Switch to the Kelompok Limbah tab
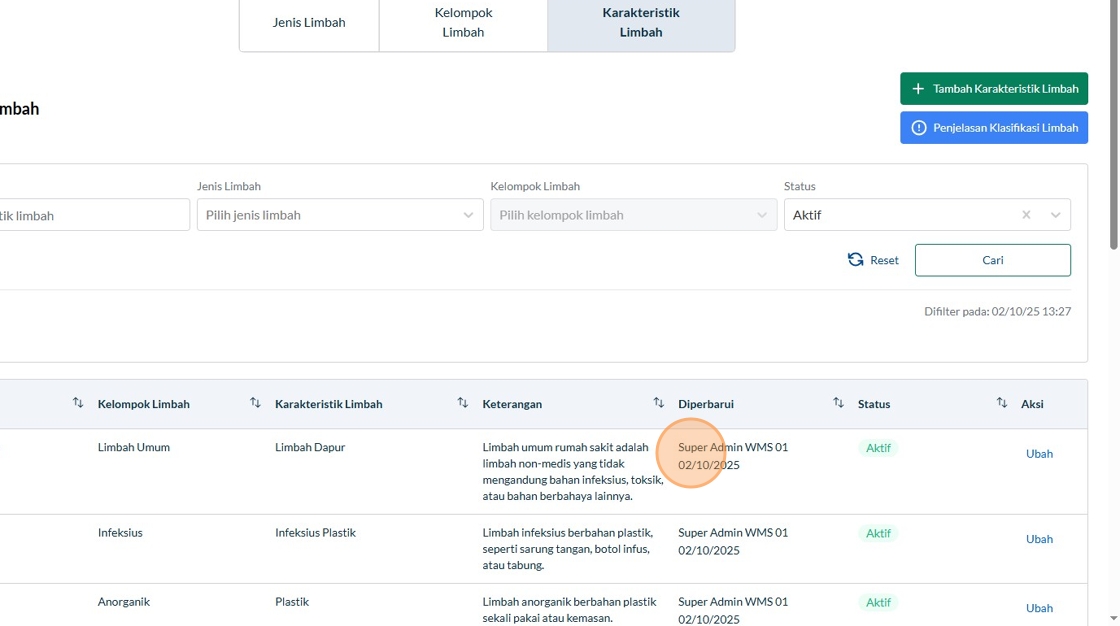Screen dimensions: 1120x626 coord(463,22)
